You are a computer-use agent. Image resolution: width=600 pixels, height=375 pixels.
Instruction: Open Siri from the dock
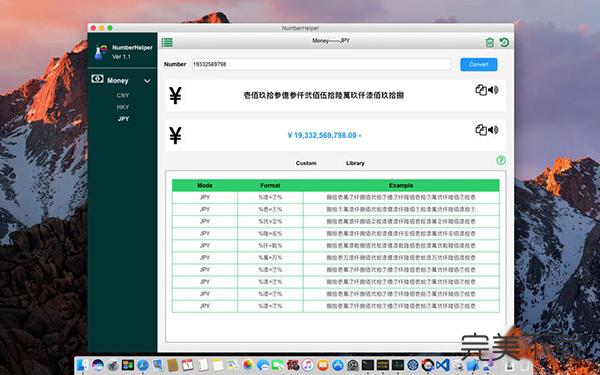tap(98, 365)
